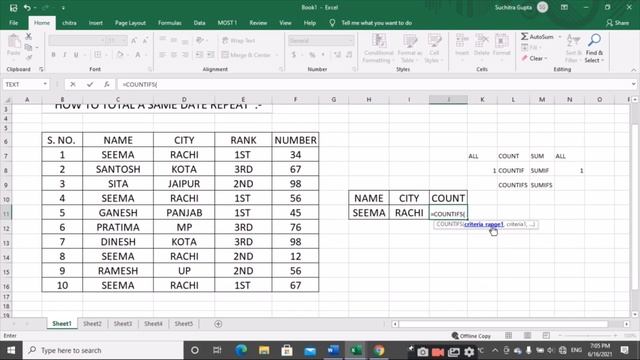Click the Undo arrow icon
640x360 pixels.
(27, 8)
